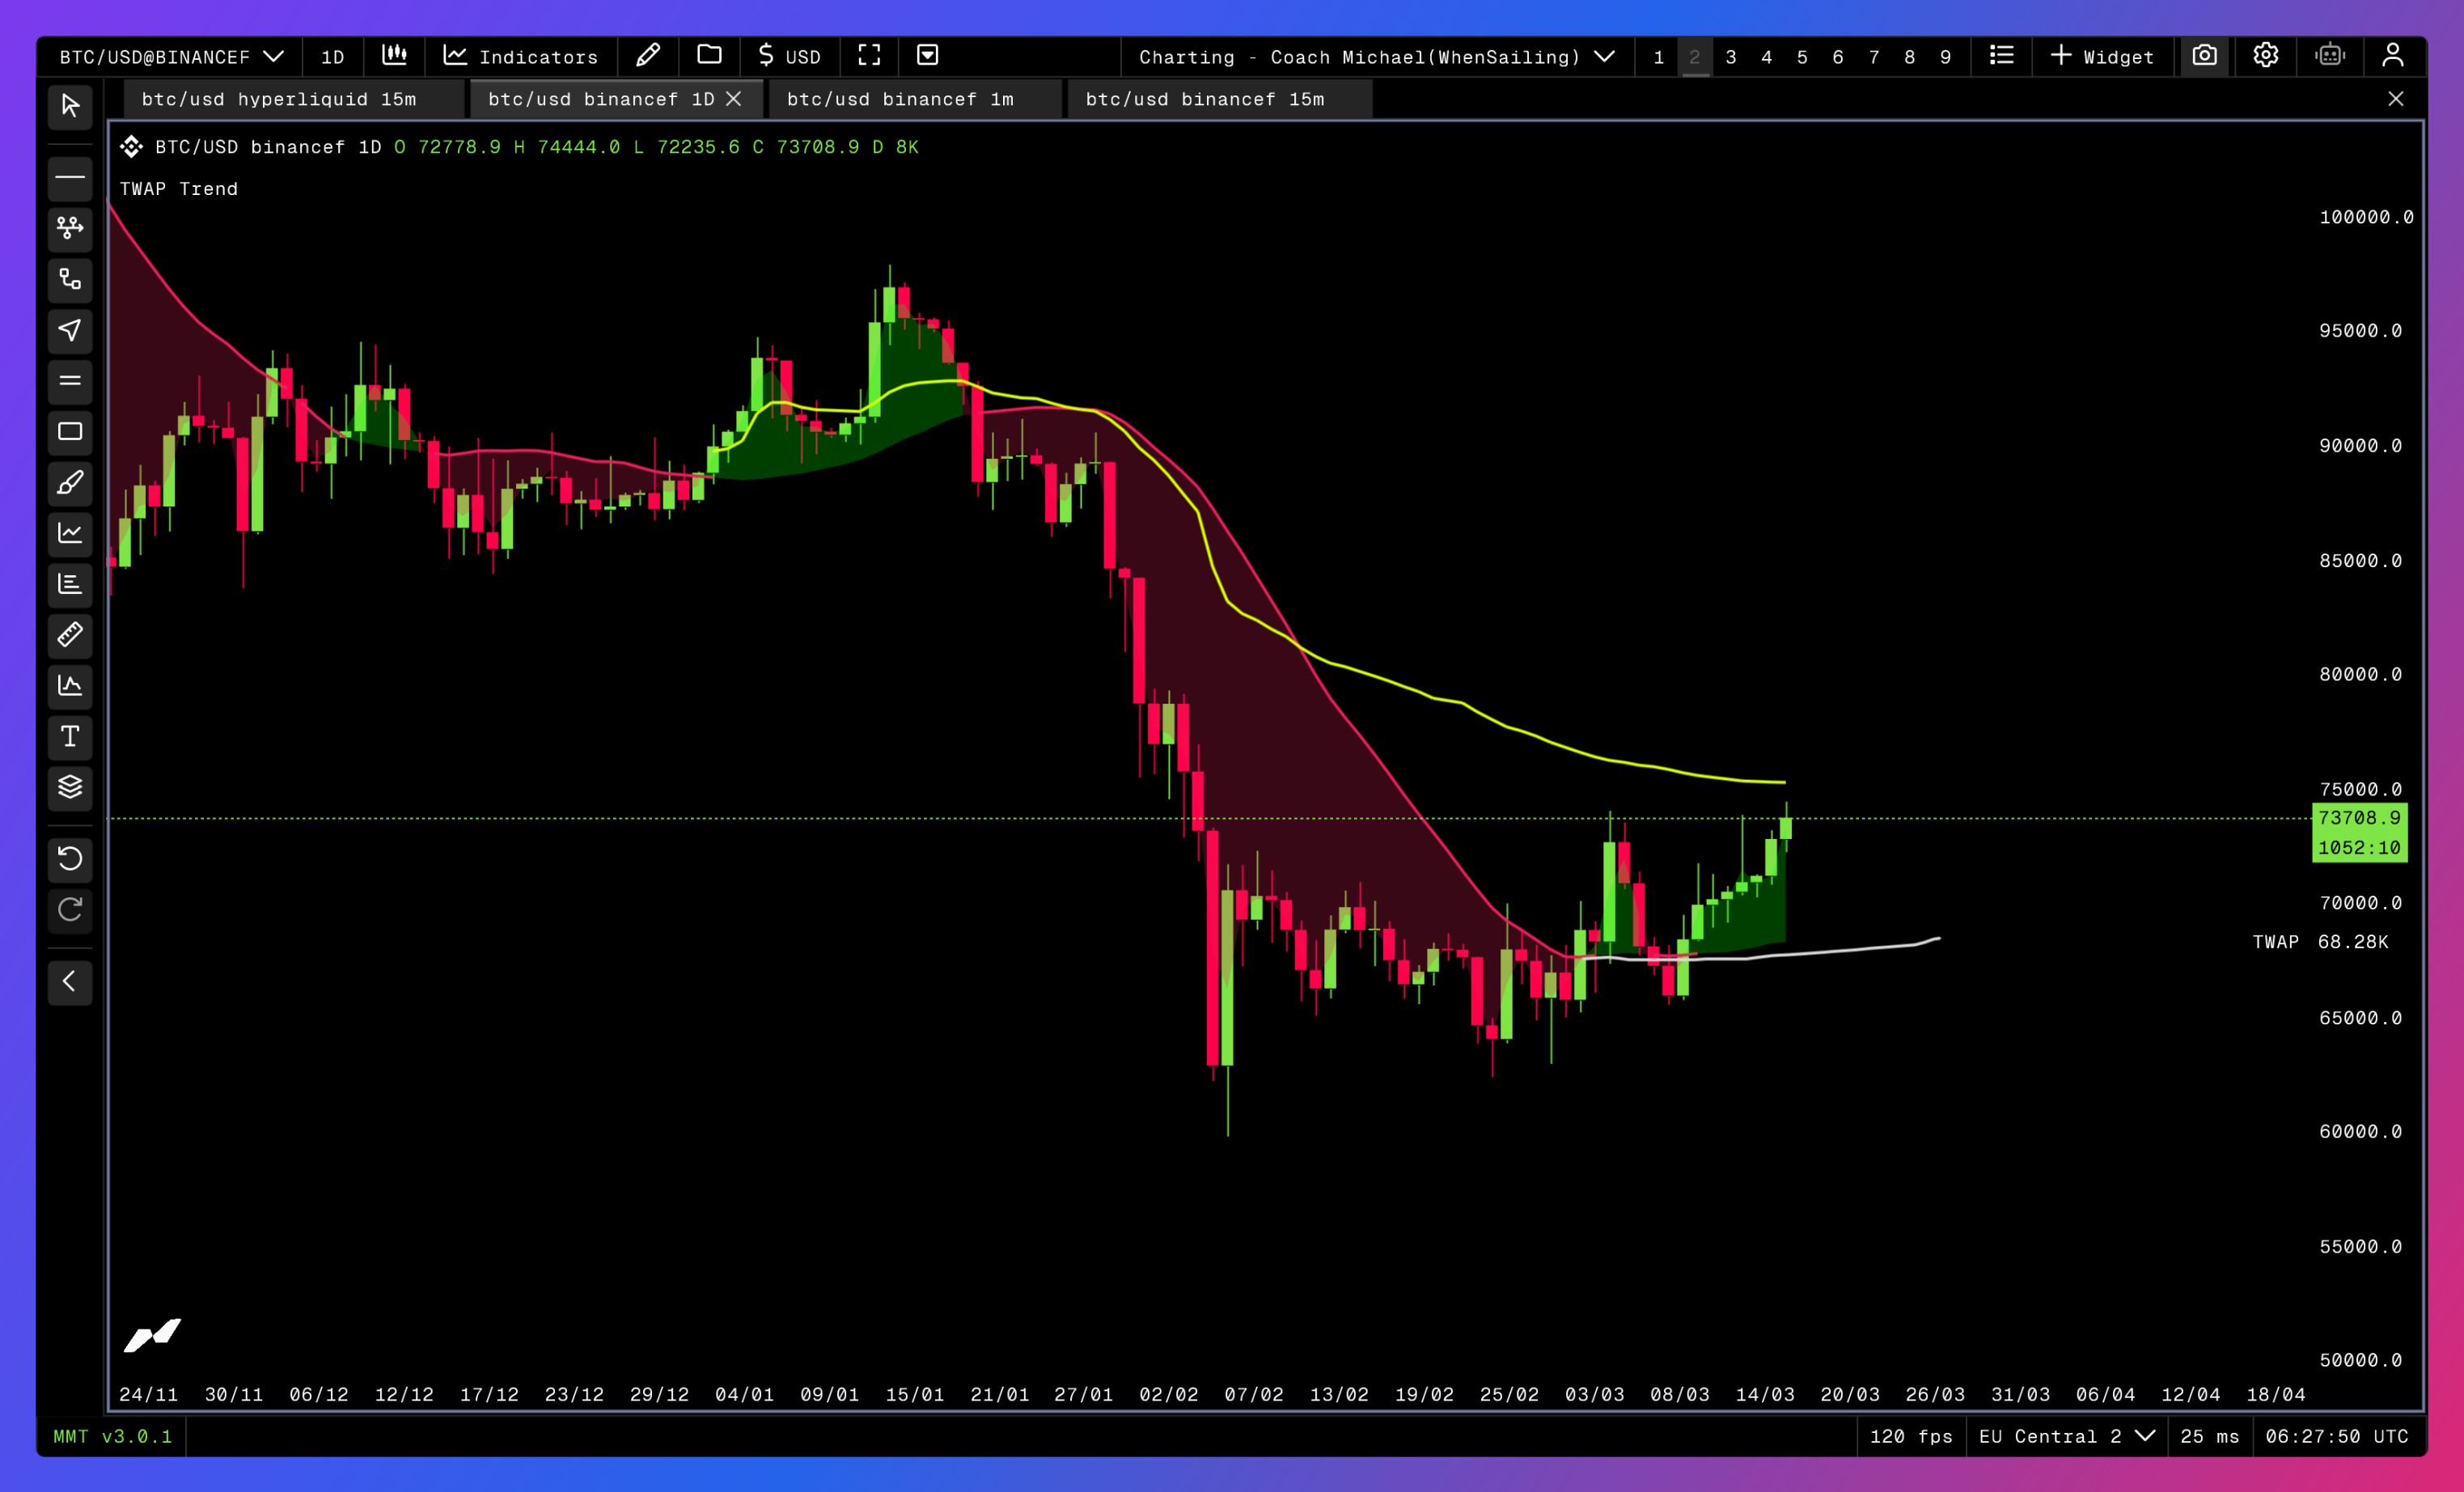Screen dimensions: 2464x1492
Task: Open the Indicators menu
Action: [521, 57]
